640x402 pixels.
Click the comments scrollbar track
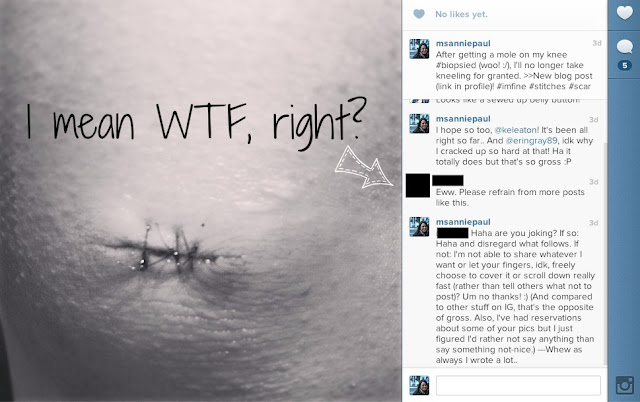[x=605, y=233]
